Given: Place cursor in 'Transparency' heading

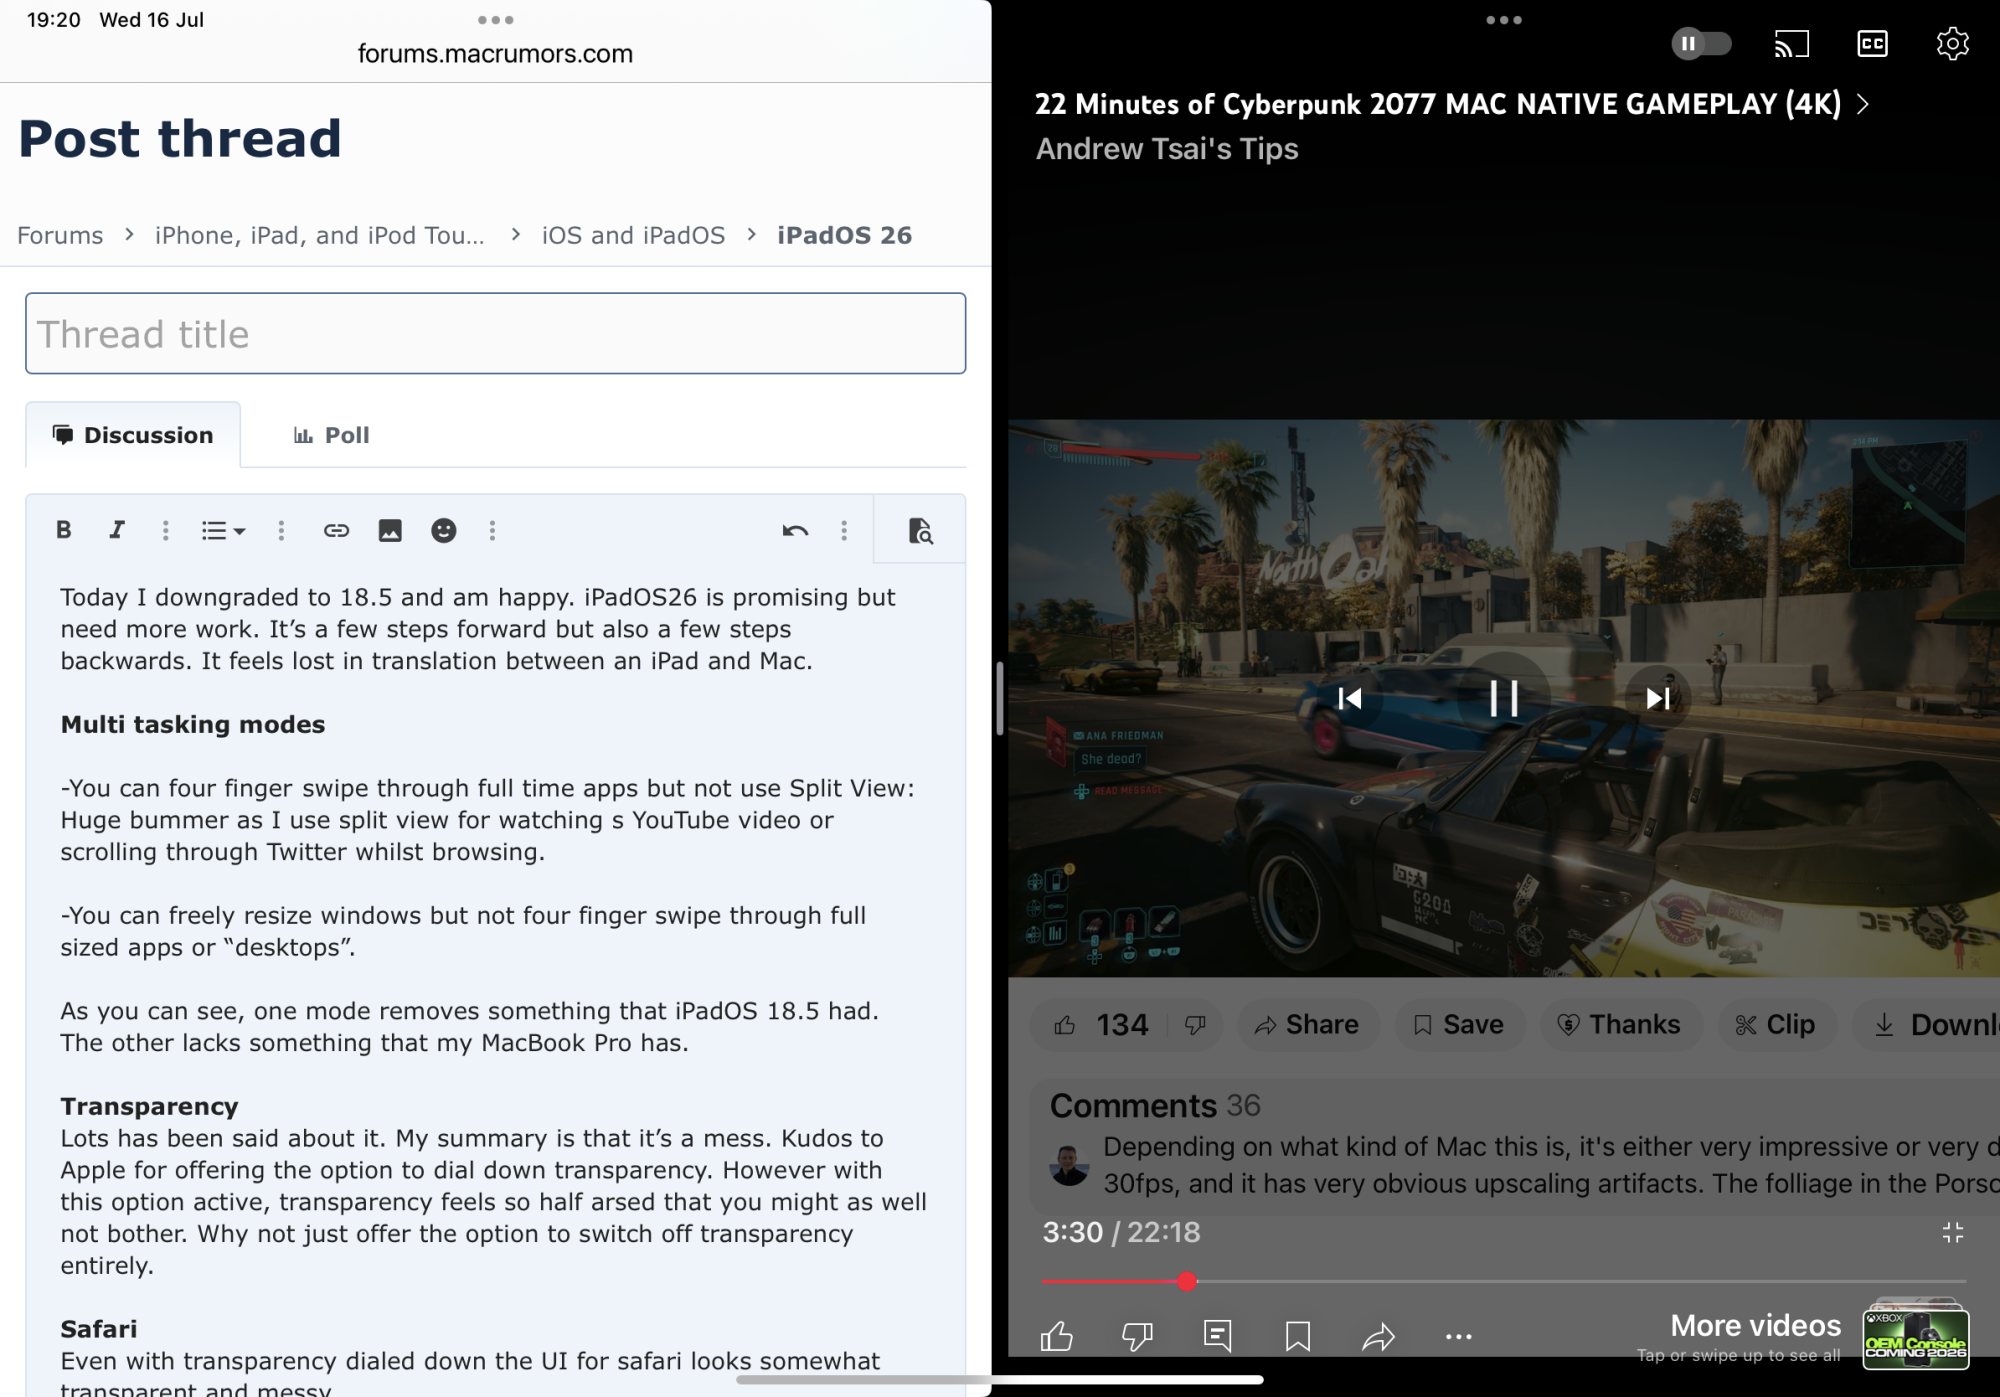Looking at the screenshot, I should tap(149, 1106).
